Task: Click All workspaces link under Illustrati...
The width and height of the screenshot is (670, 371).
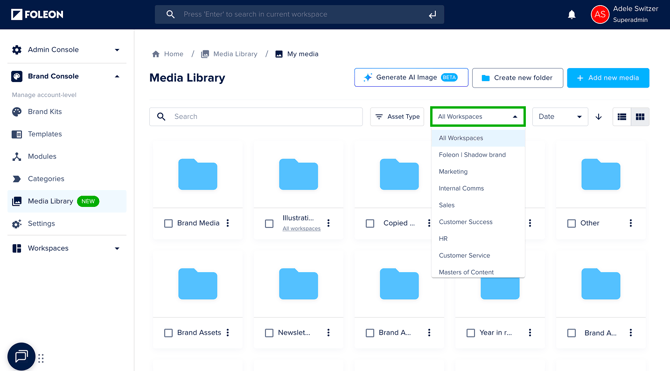Action: pyautogui.click(x=301, y=229)
